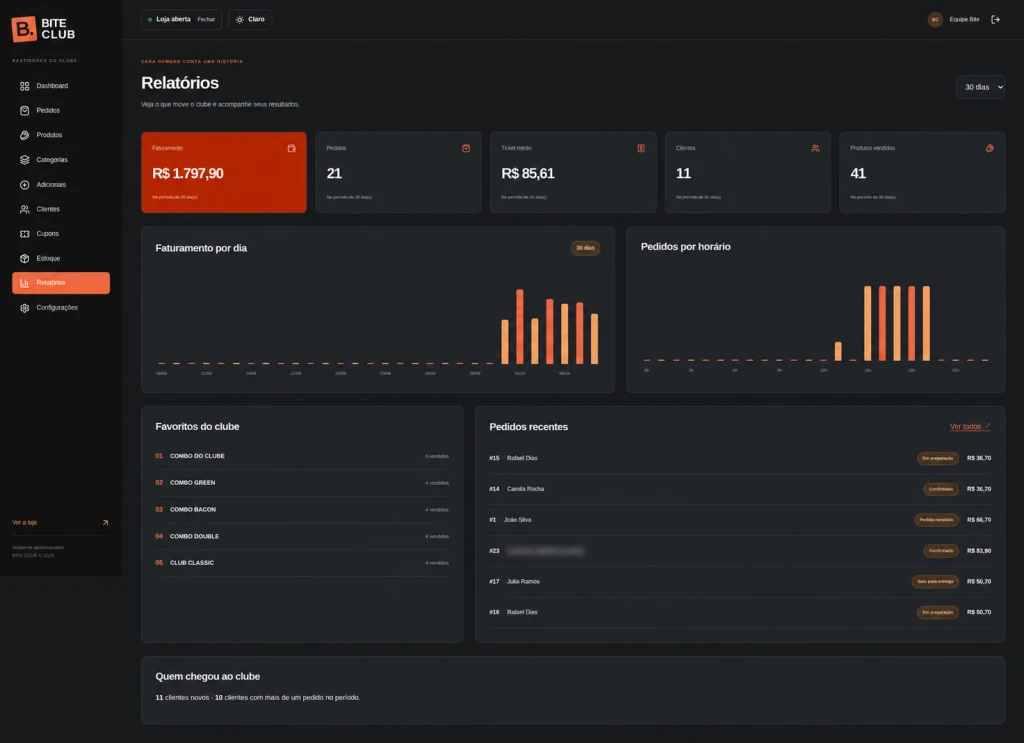1024x743 pixels.
Task: Click the Pedido recebido badge on order #1
Action: (x=936, y=520)
